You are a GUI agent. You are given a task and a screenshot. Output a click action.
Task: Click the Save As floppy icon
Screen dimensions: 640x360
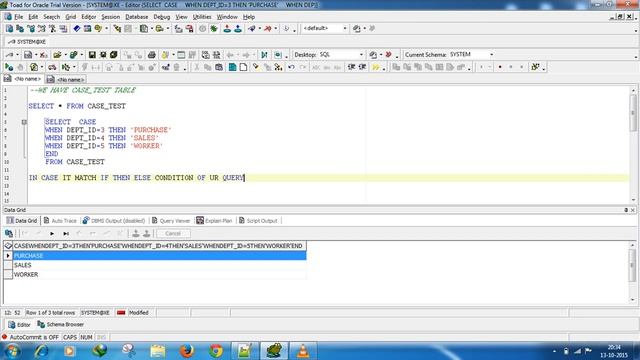tap(103, 55)
